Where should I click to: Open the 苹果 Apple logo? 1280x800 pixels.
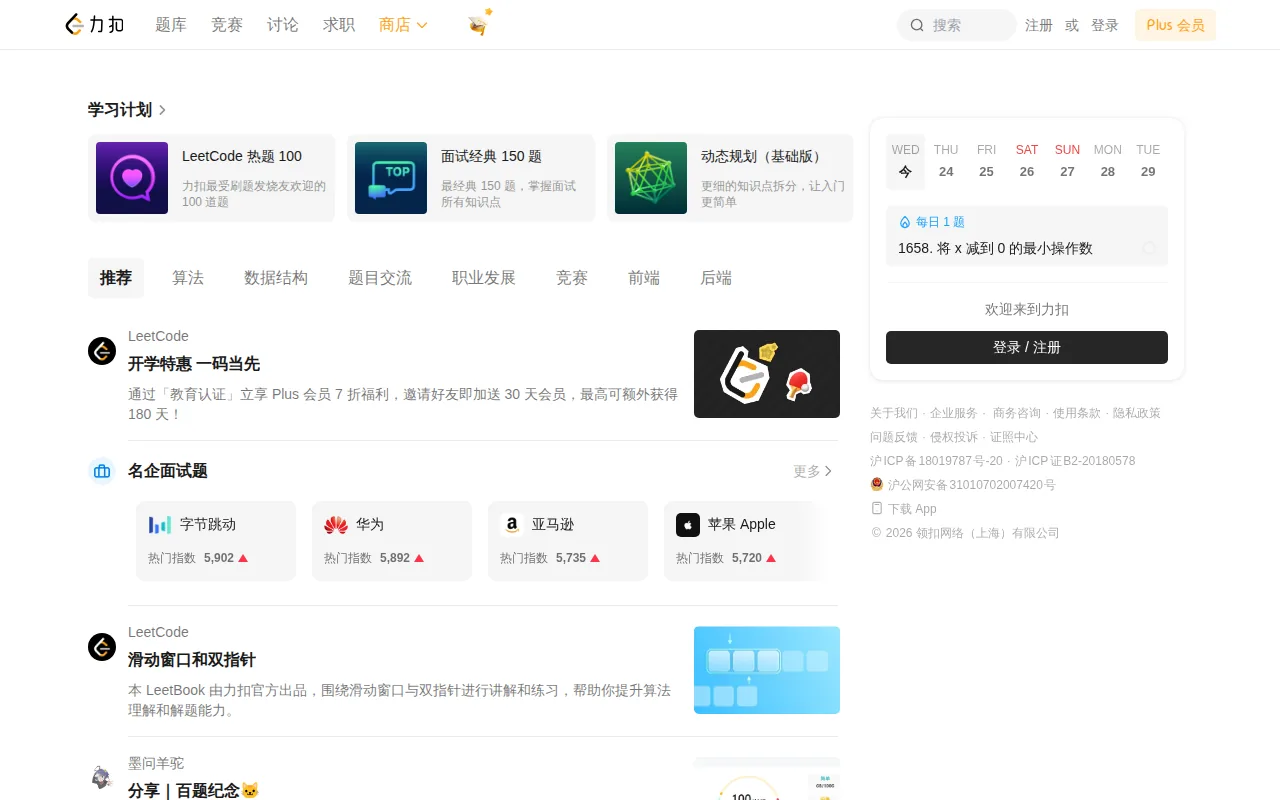tap(688, 525)
